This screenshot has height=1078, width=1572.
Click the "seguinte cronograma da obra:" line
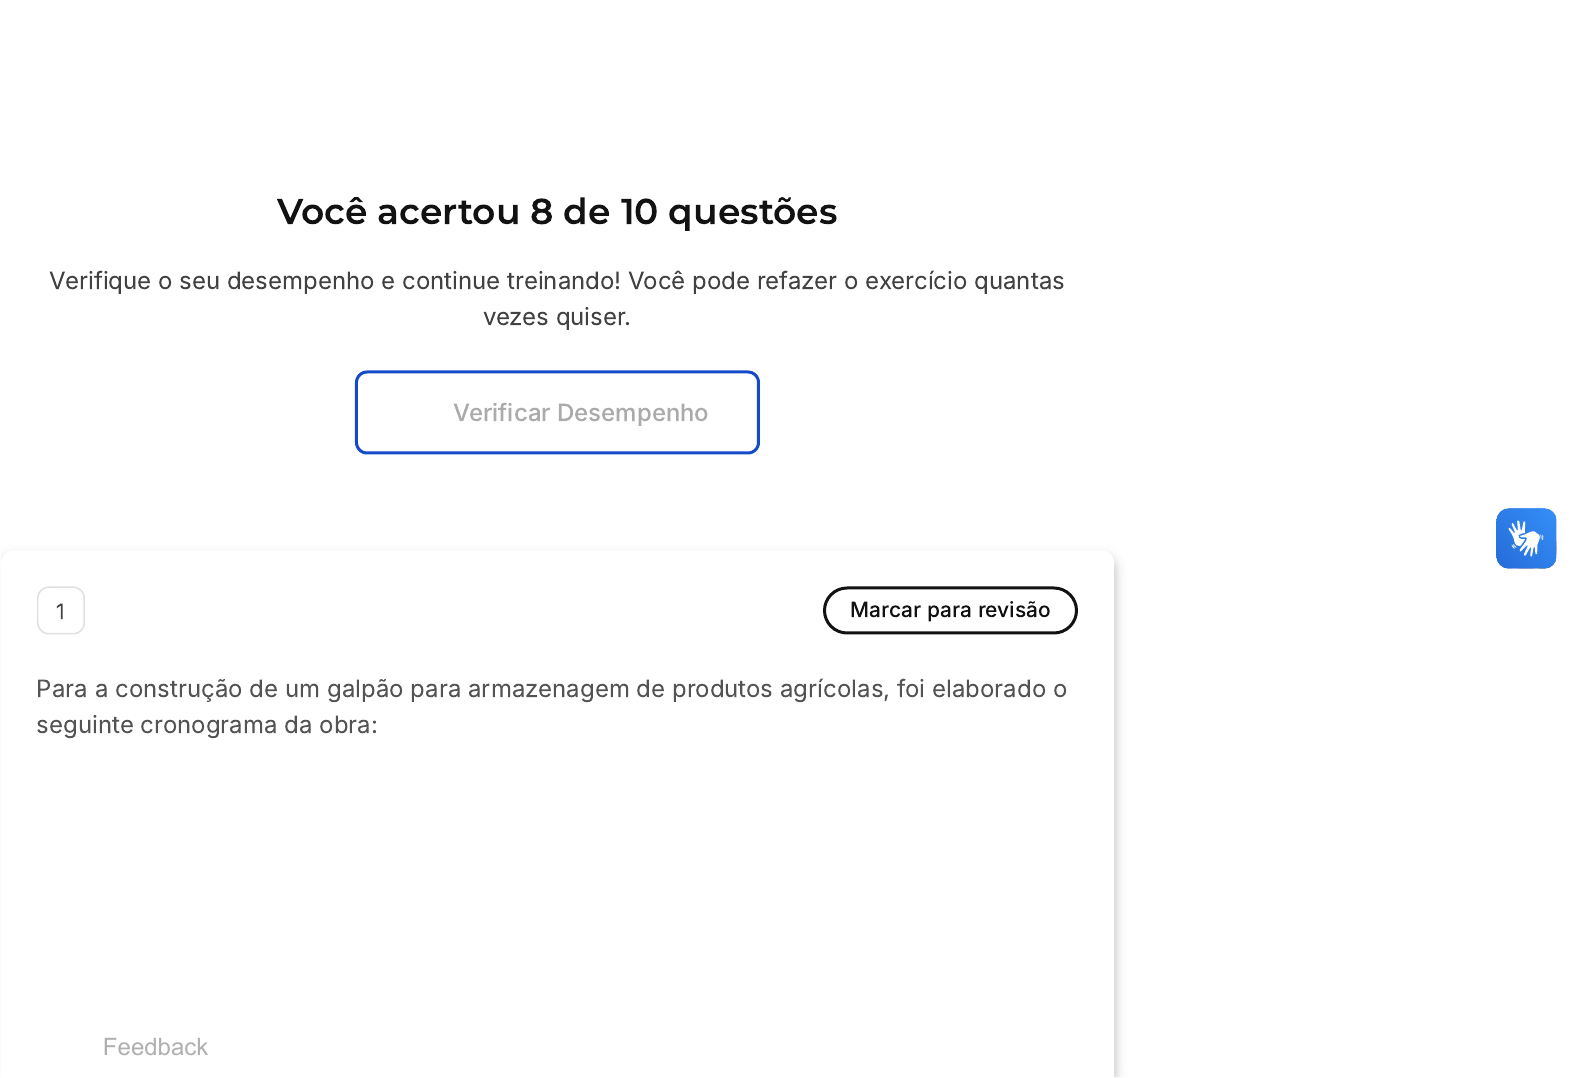pyautogui.click(x=207, y=725)
